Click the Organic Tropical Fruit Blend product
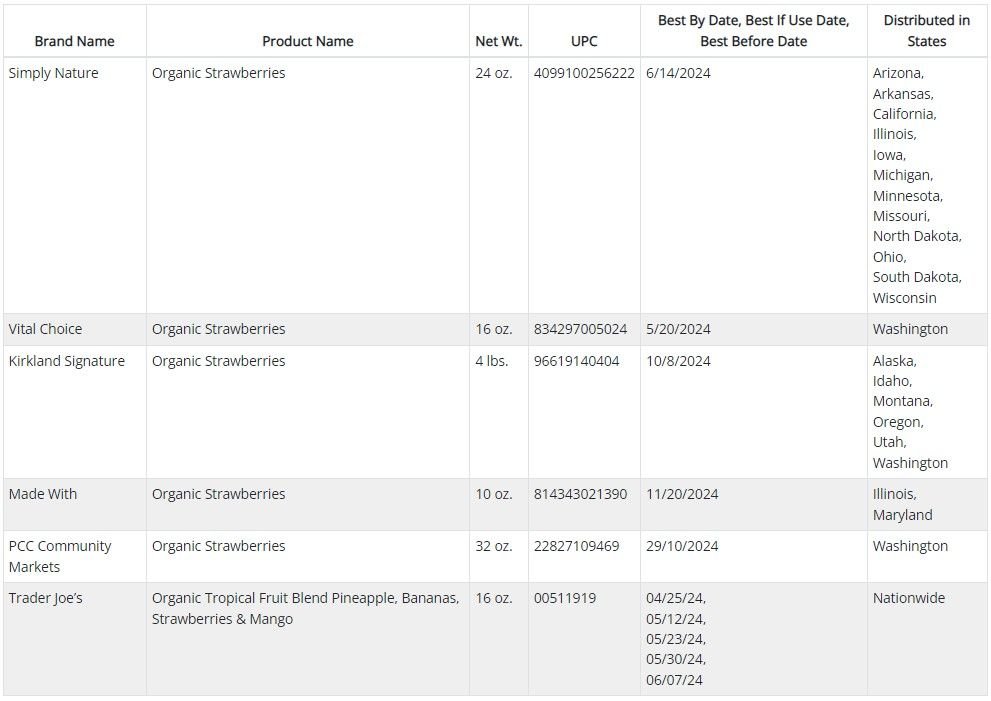This screenshot has width=991, height=701. click(x=305, y=608)
